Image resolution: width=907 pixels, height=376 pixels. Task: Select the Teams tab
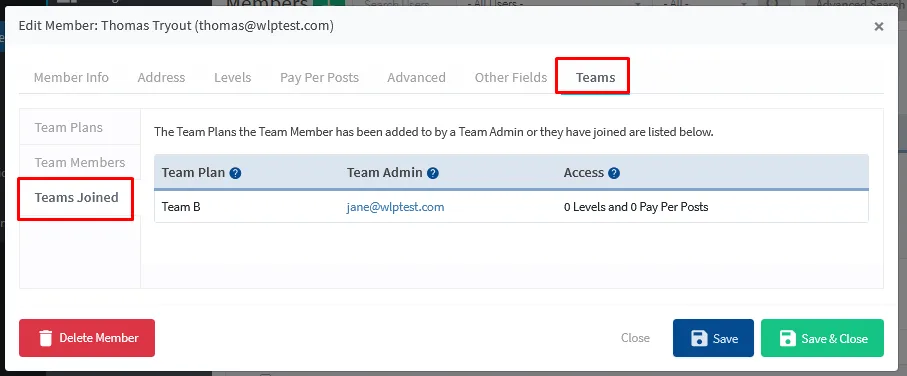tap(595, 78)
